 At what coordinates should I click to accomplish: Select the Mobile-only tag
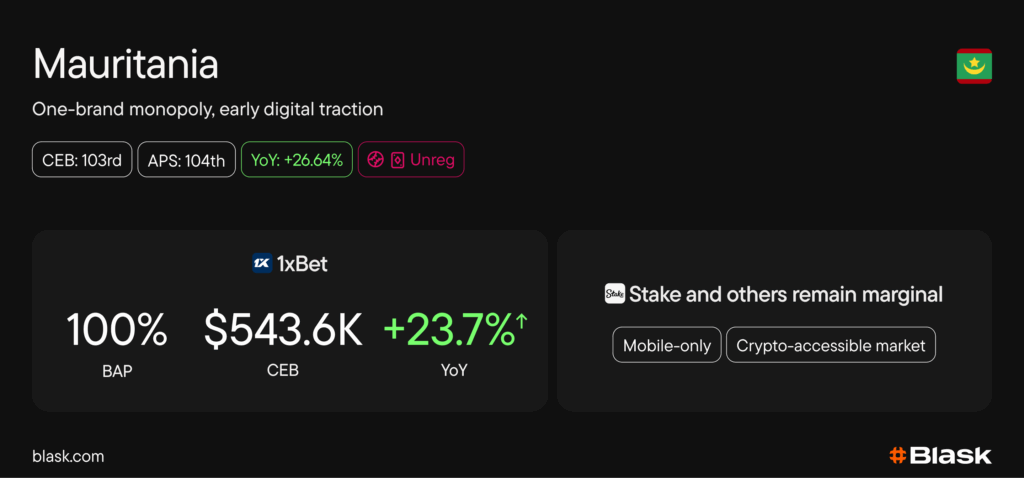click(x=666, y=345)
